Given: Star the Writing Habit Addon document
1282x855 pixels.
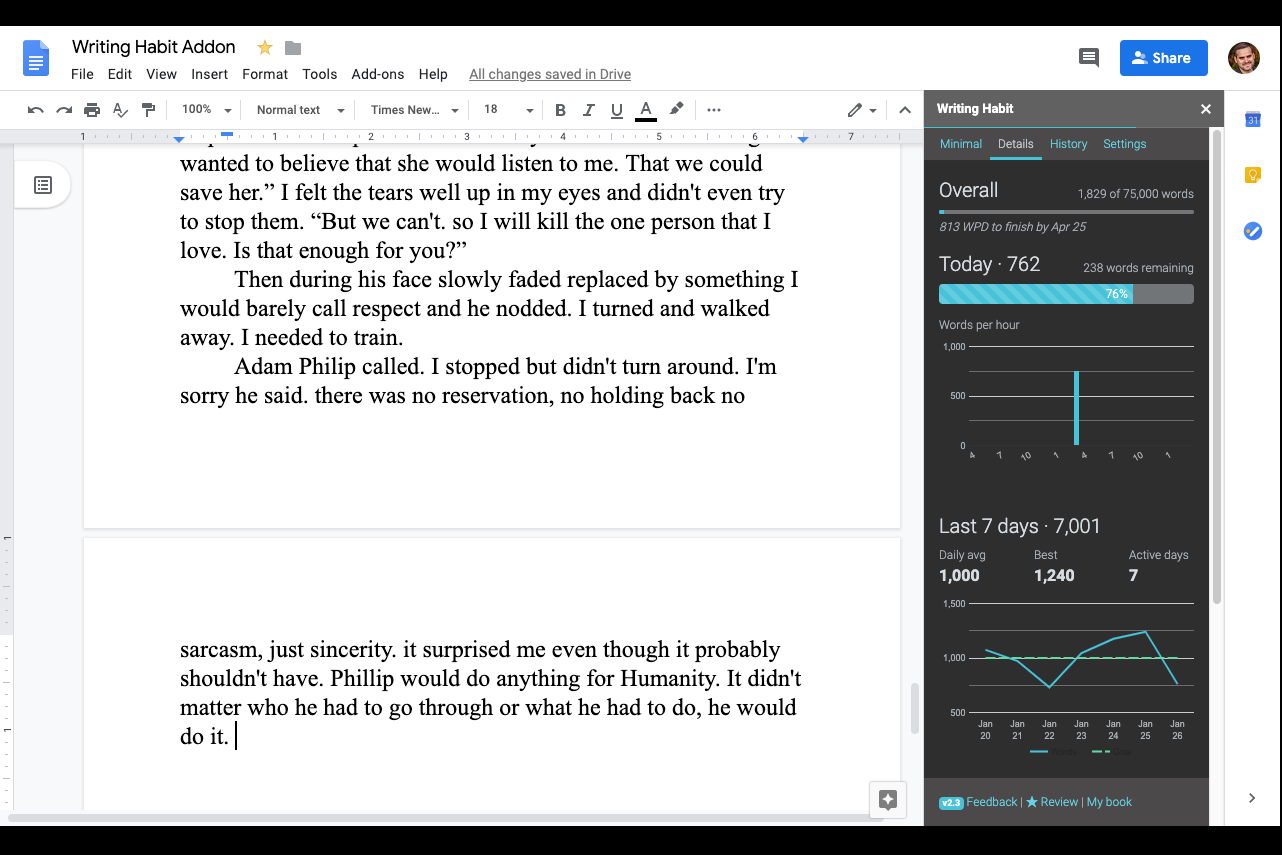Looking at the screenshot, I should pos(265,47).
